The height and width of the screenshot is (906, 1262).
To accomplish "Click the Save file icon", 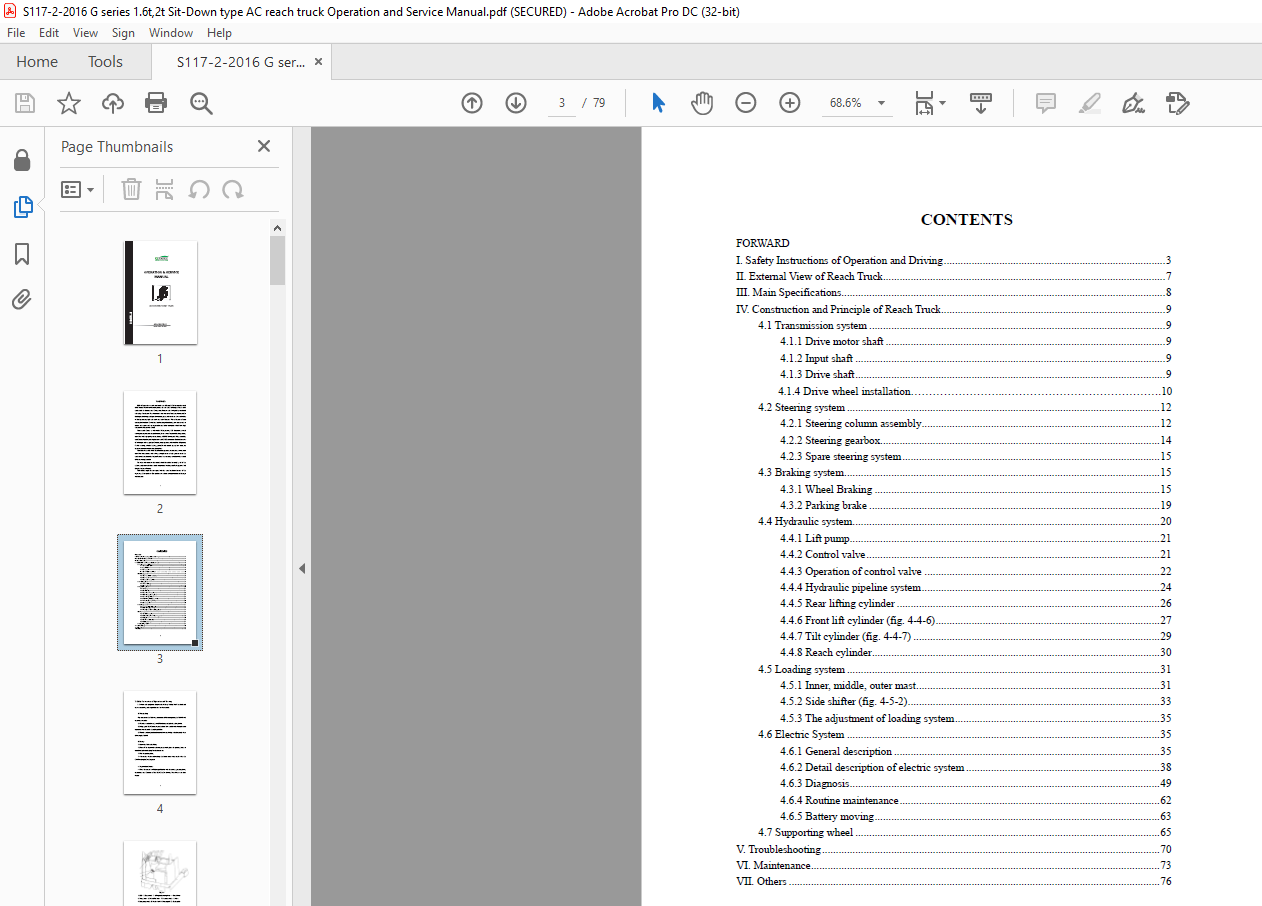I will click(x=25, y=103).
